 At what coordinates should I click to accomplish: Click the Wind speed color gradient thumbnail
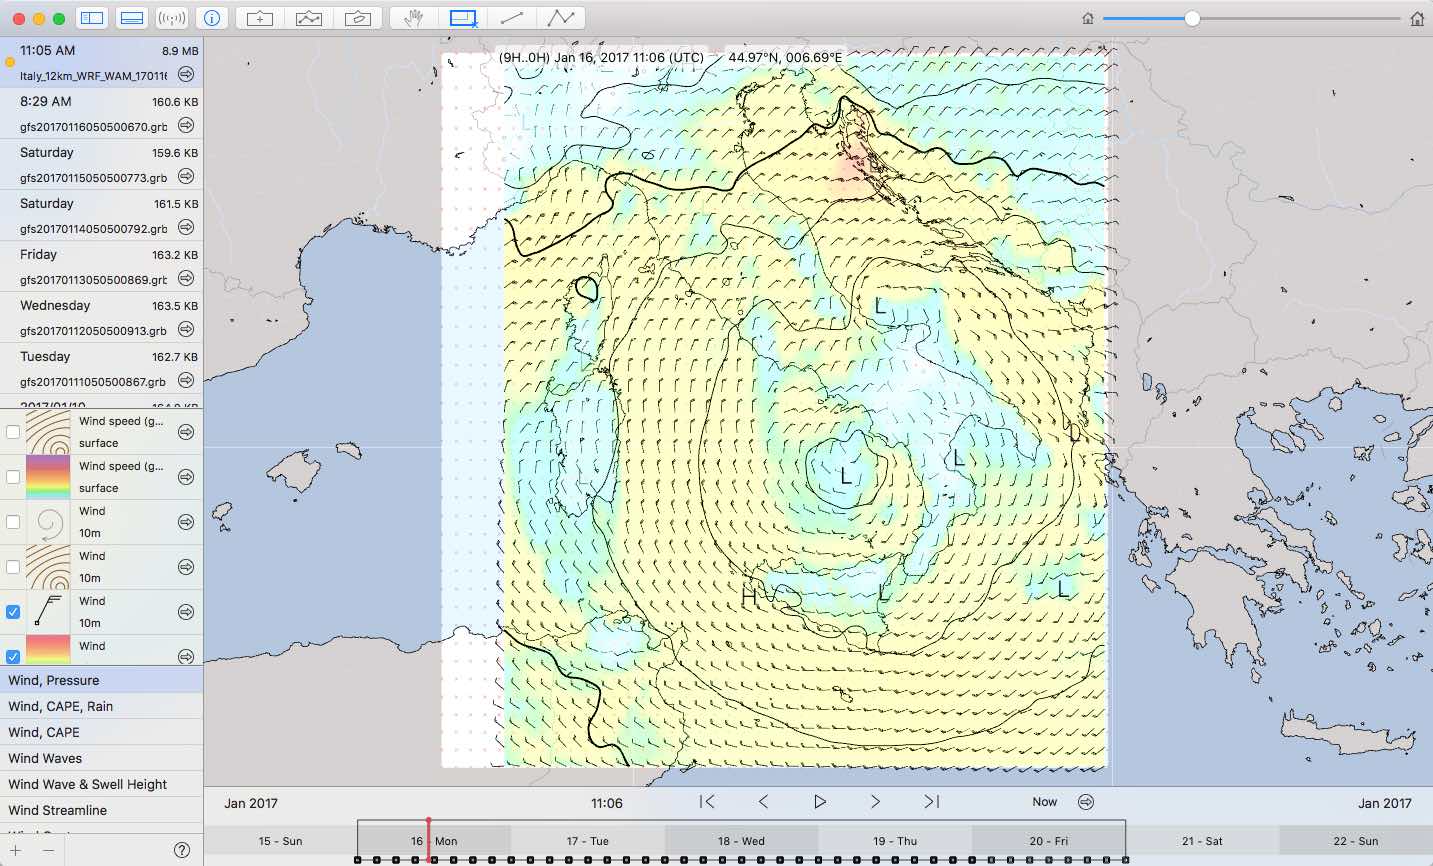tap(48, 477)
